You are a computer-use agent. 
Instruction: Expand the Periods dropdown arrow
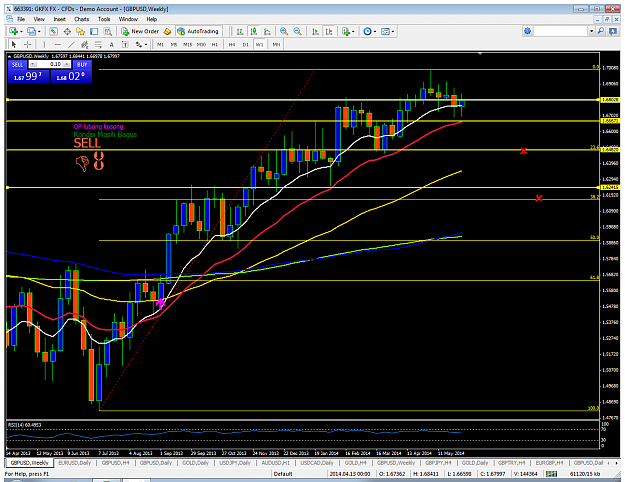pyautogui.click(x=375, y=31)
